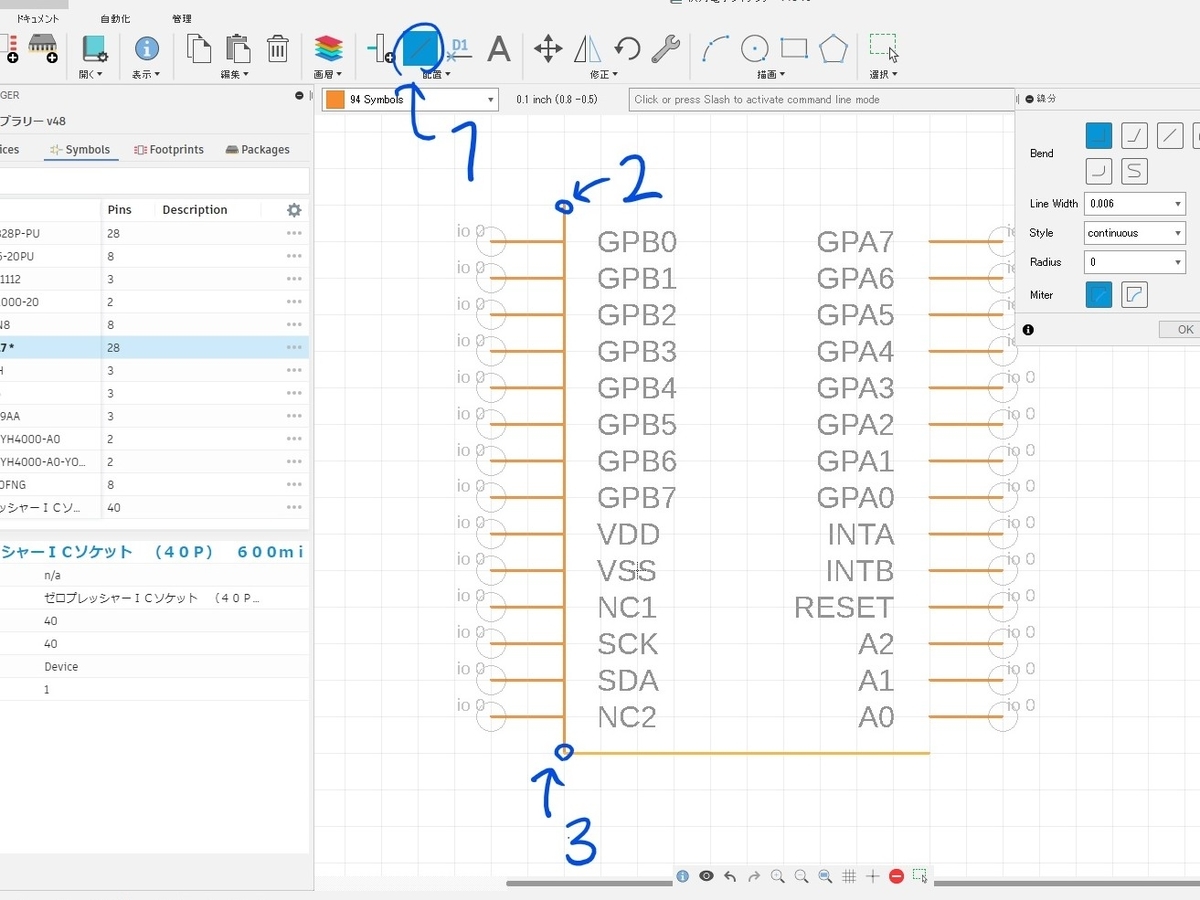Select the right-angle Bend style option
Image resolution: width=1200 pixels, height=900 pixels.
pos(1099,135)
